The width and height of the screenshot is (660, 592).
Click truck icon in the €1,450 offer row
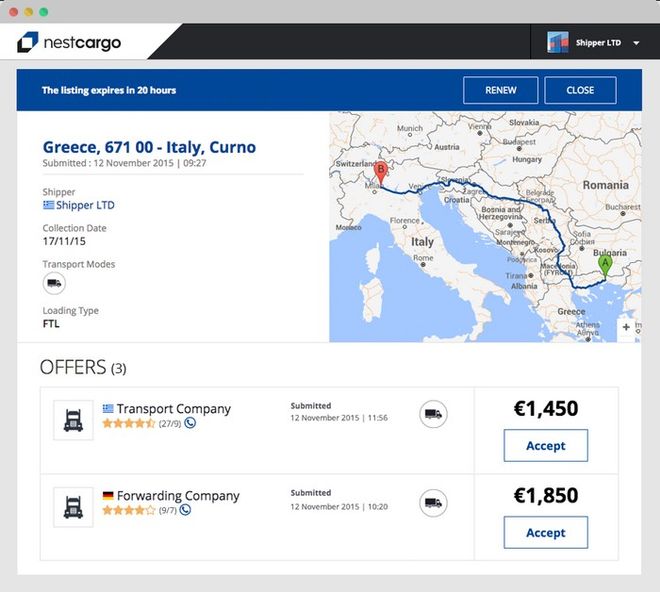tap(433, 415)
